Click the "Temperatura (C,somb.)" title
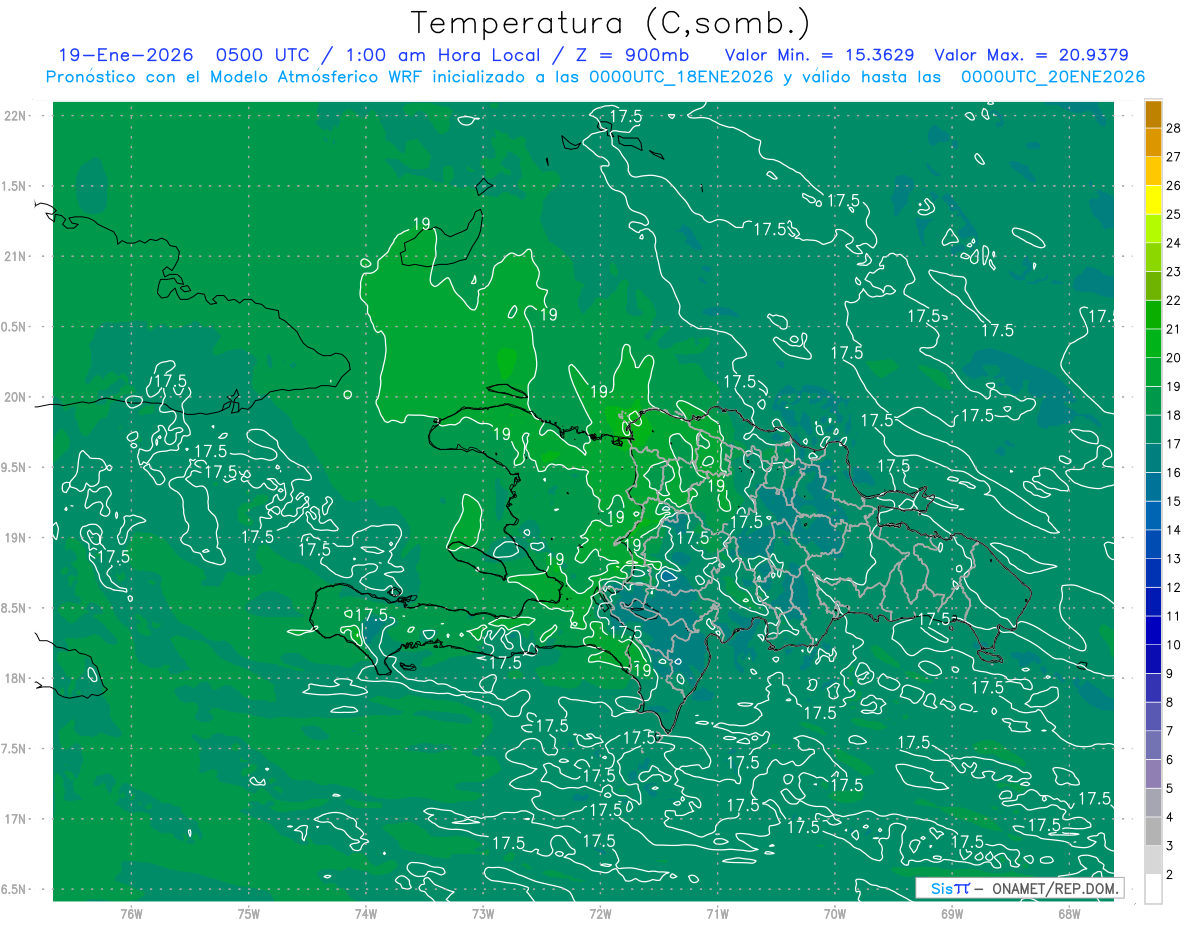 pyautogui.click(x=610, y=23)
